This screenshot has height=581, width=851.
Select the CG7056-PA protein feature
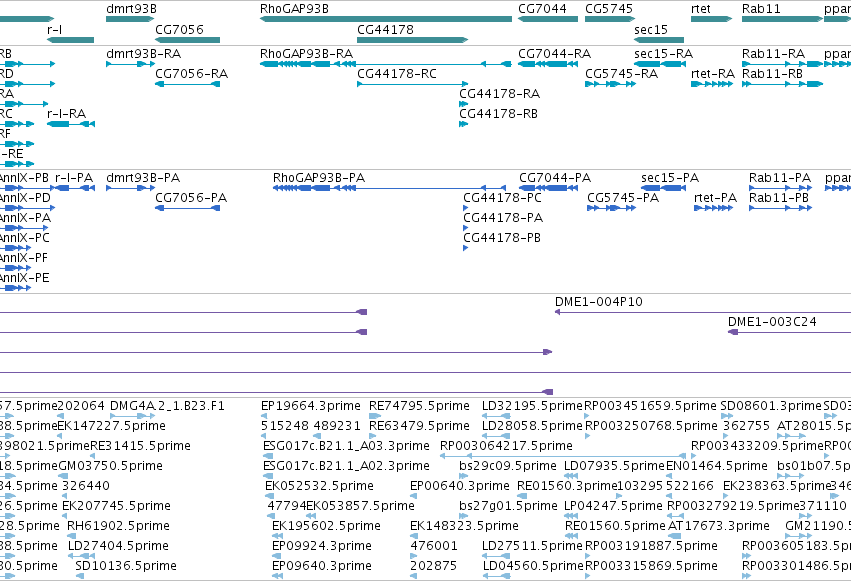(x=188, y=208)
